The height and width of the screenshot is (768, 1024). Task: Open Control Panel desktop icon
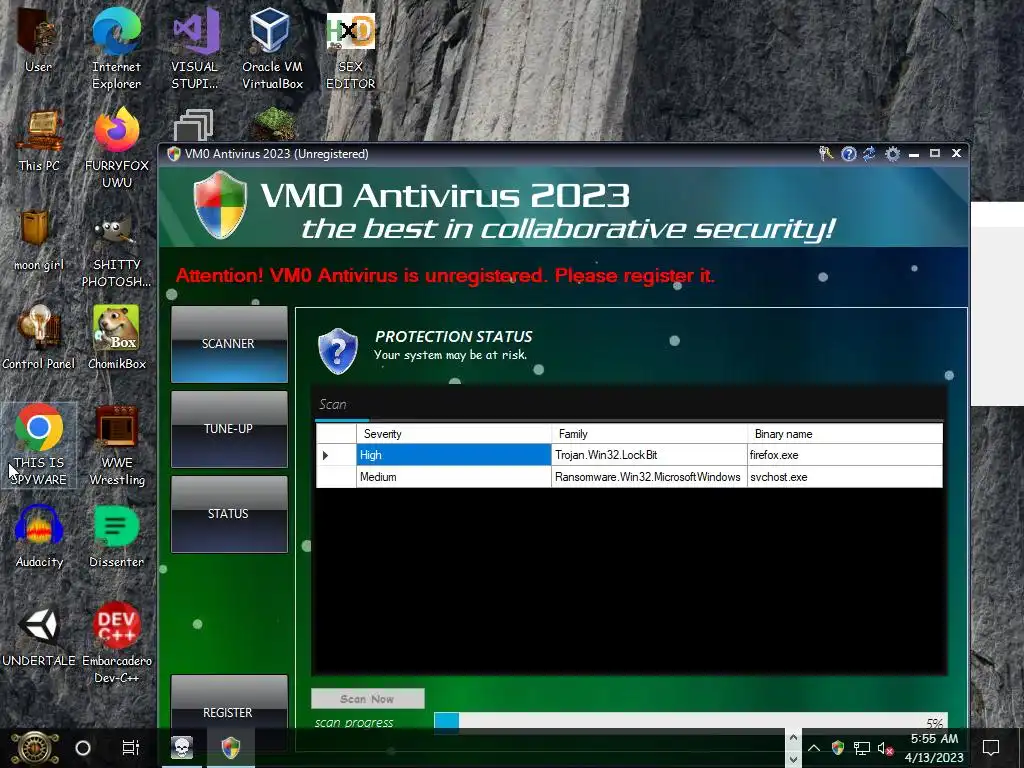pyautogui.click(x=39, y=338)
